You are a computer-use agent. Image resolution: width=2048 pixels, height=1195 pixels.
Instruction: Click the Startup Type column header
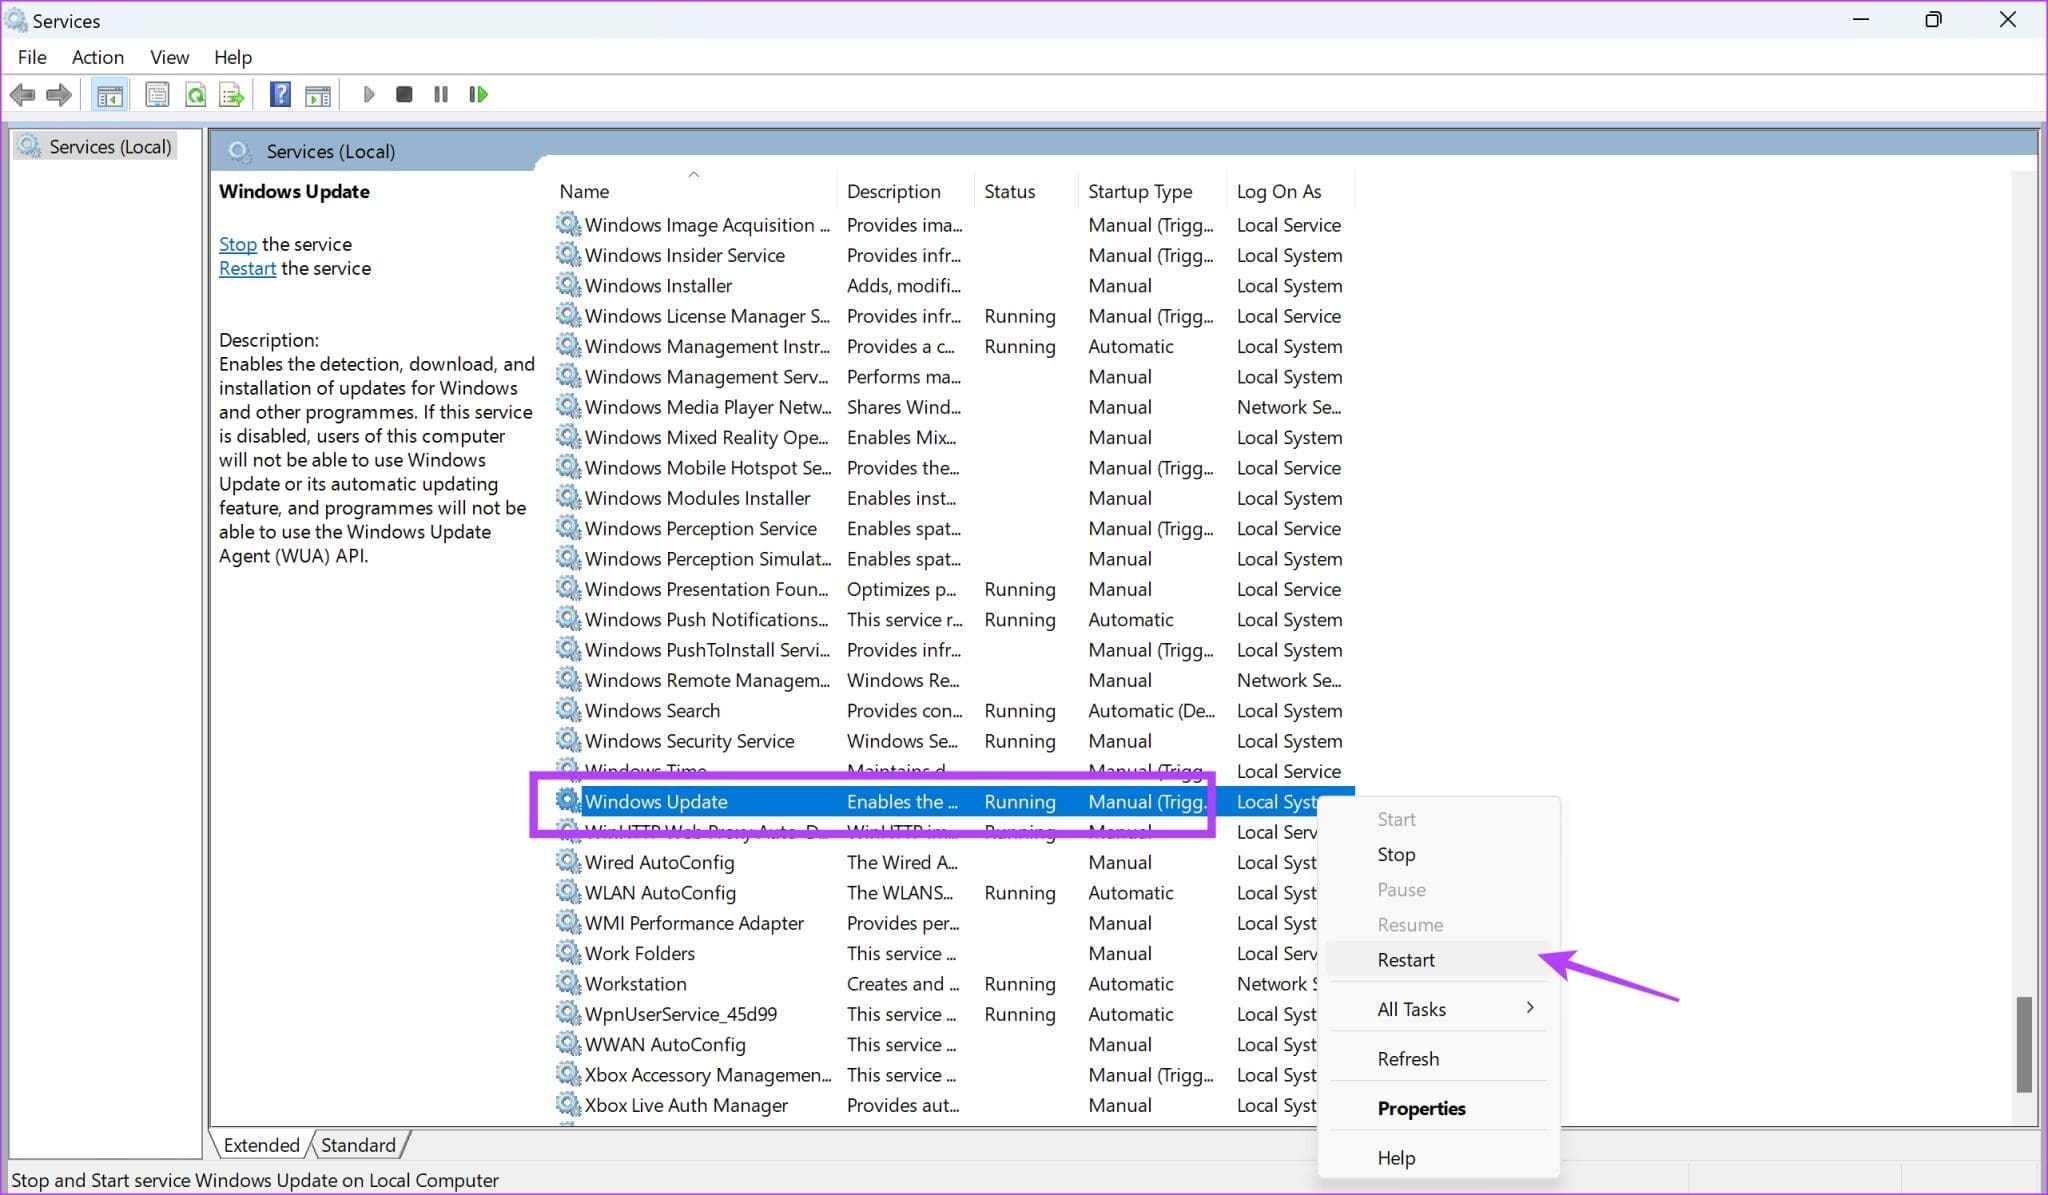point(1139,191)
